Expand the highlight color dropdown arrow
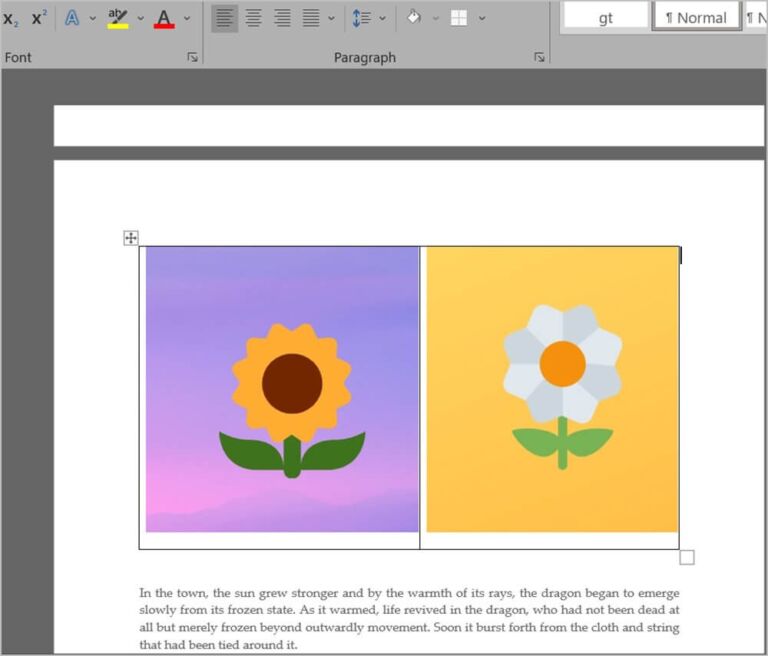 140,18
